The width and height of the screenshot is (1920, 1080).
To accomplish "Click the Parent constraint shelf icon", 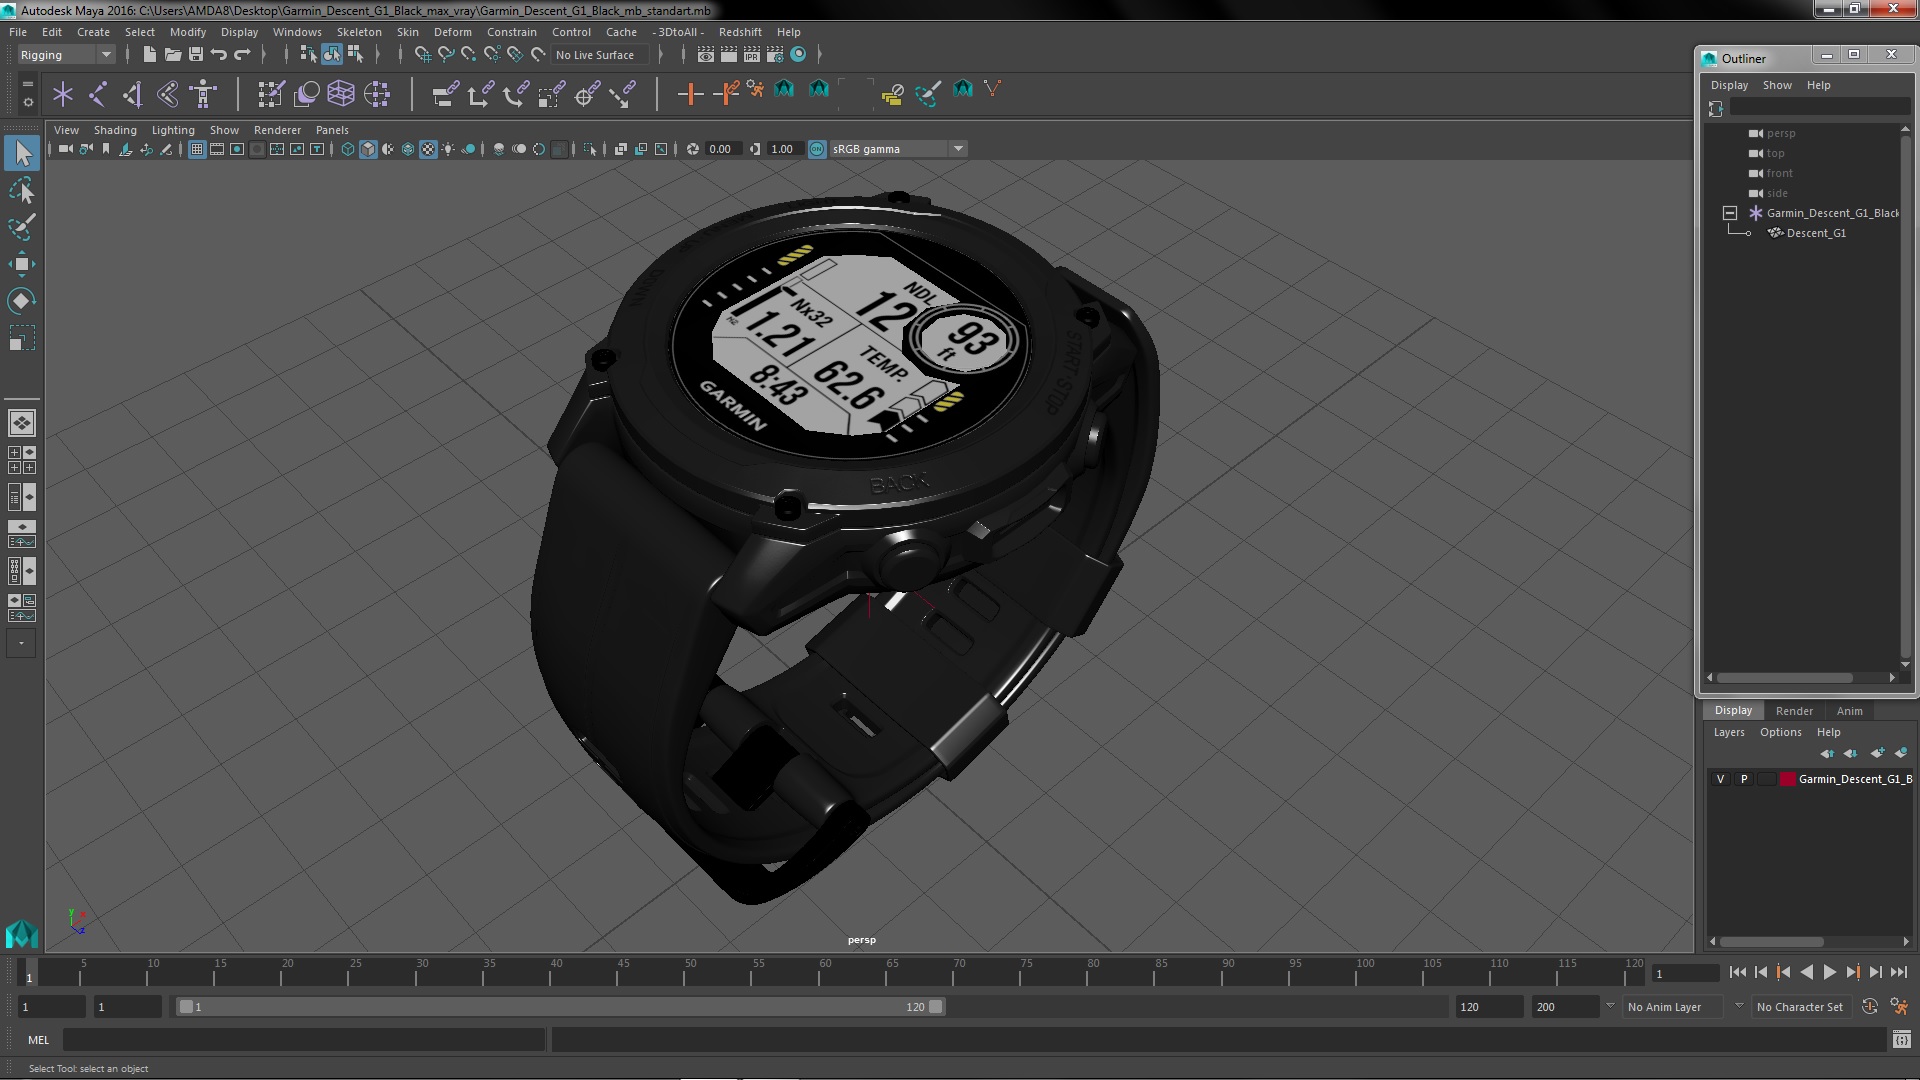I will (445, 94).
